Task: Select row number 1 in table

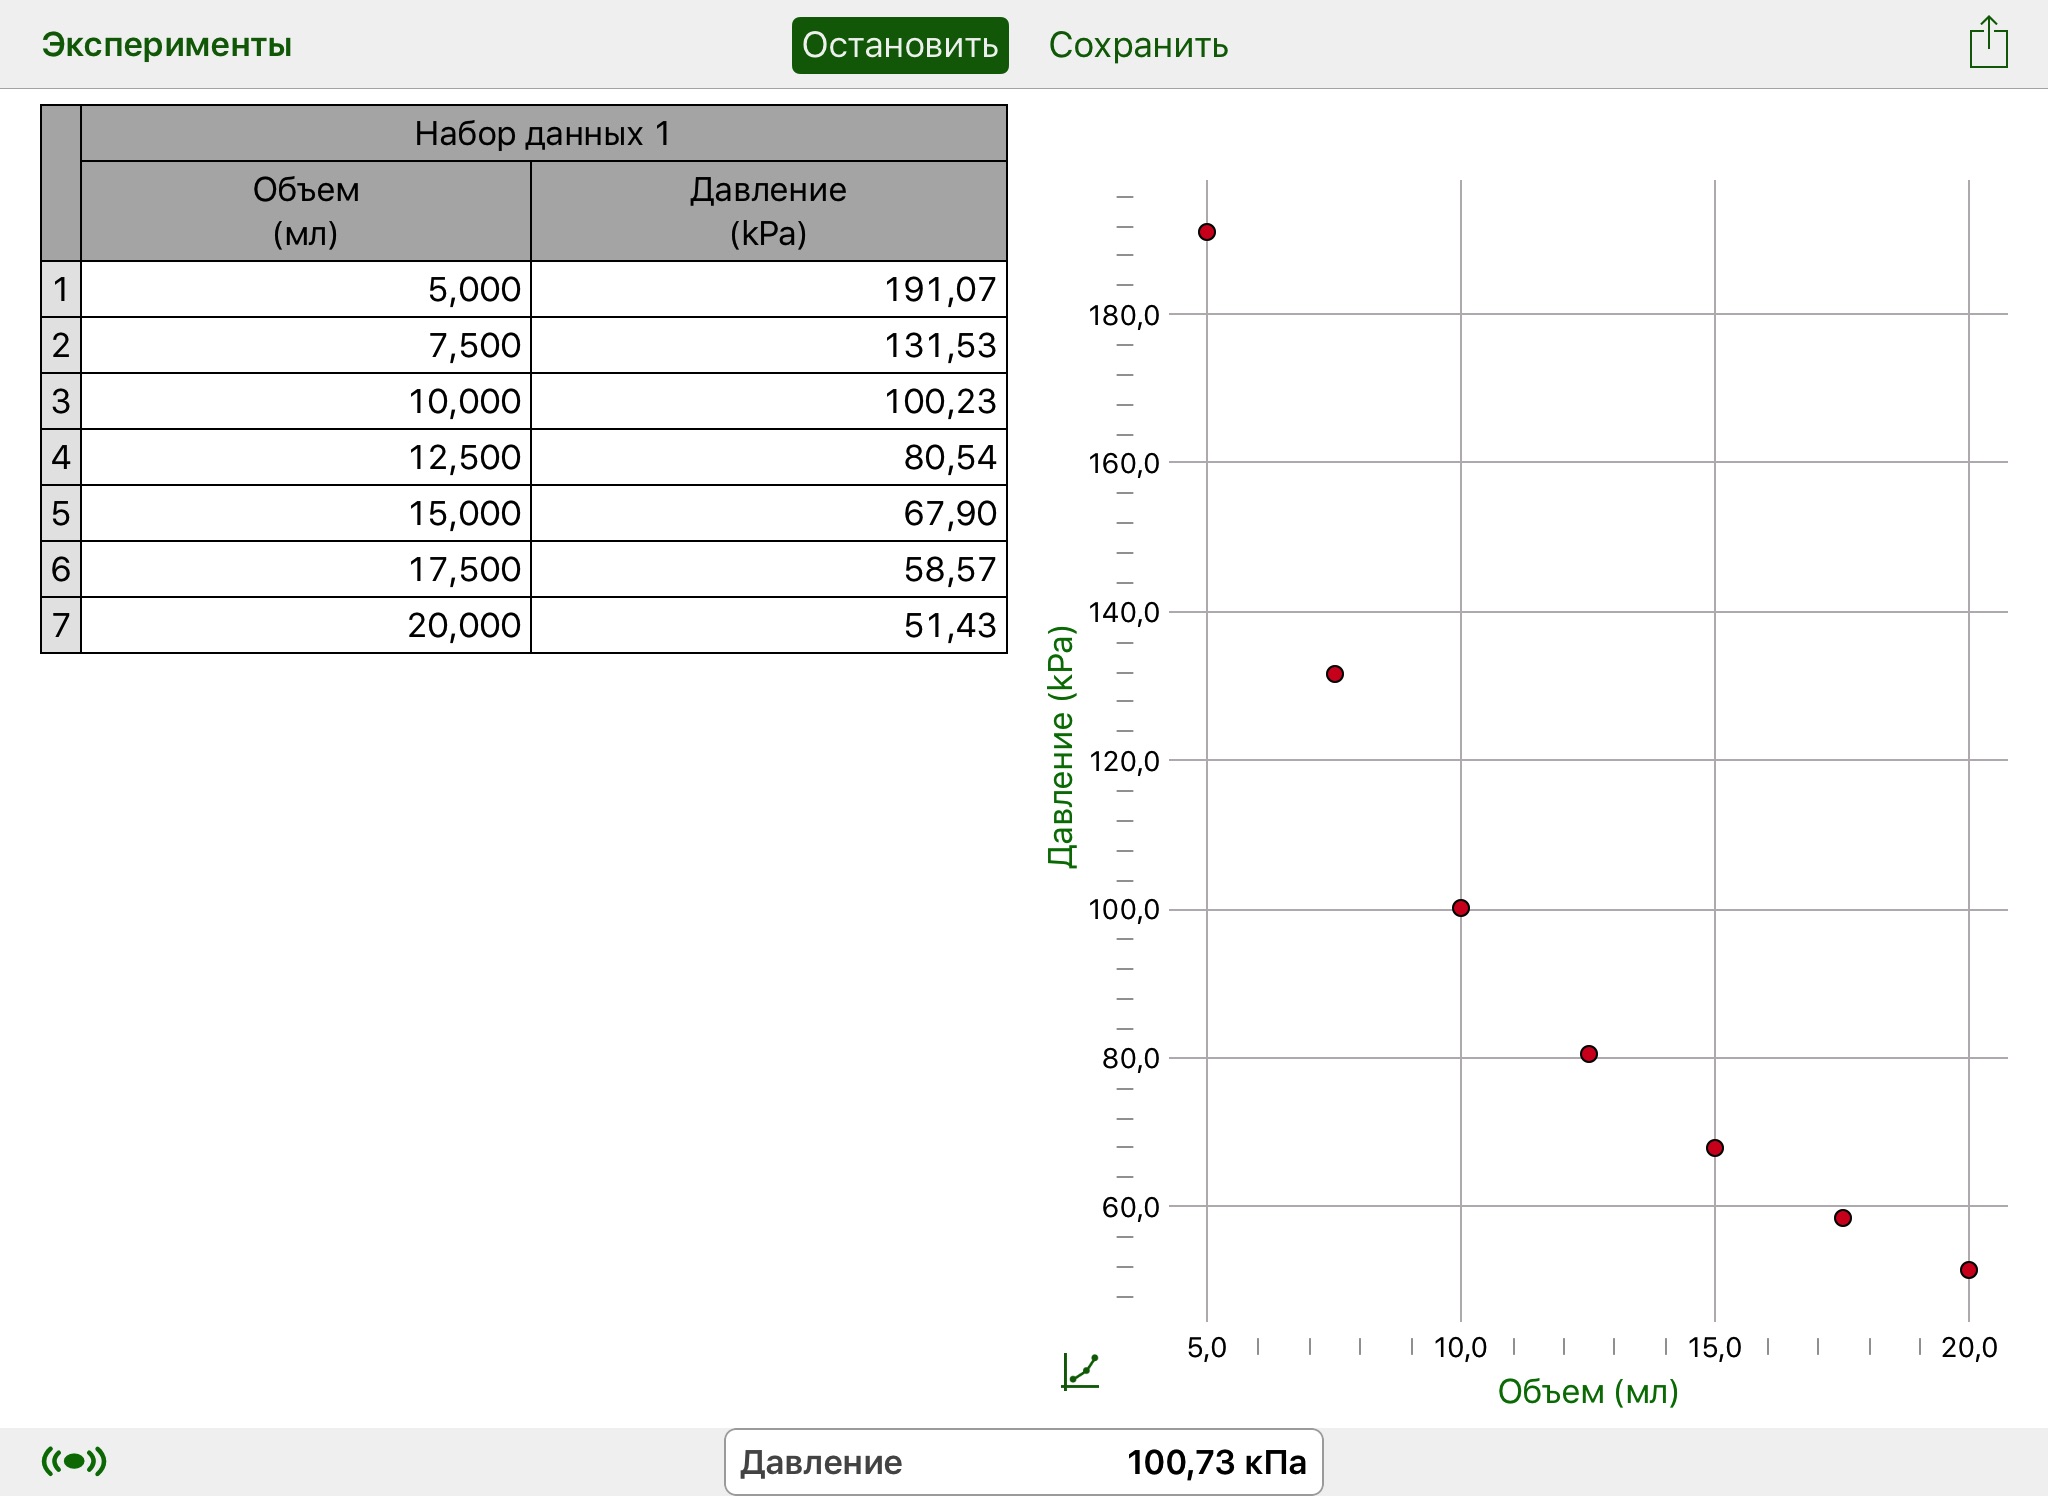Action: coord(61,290)
